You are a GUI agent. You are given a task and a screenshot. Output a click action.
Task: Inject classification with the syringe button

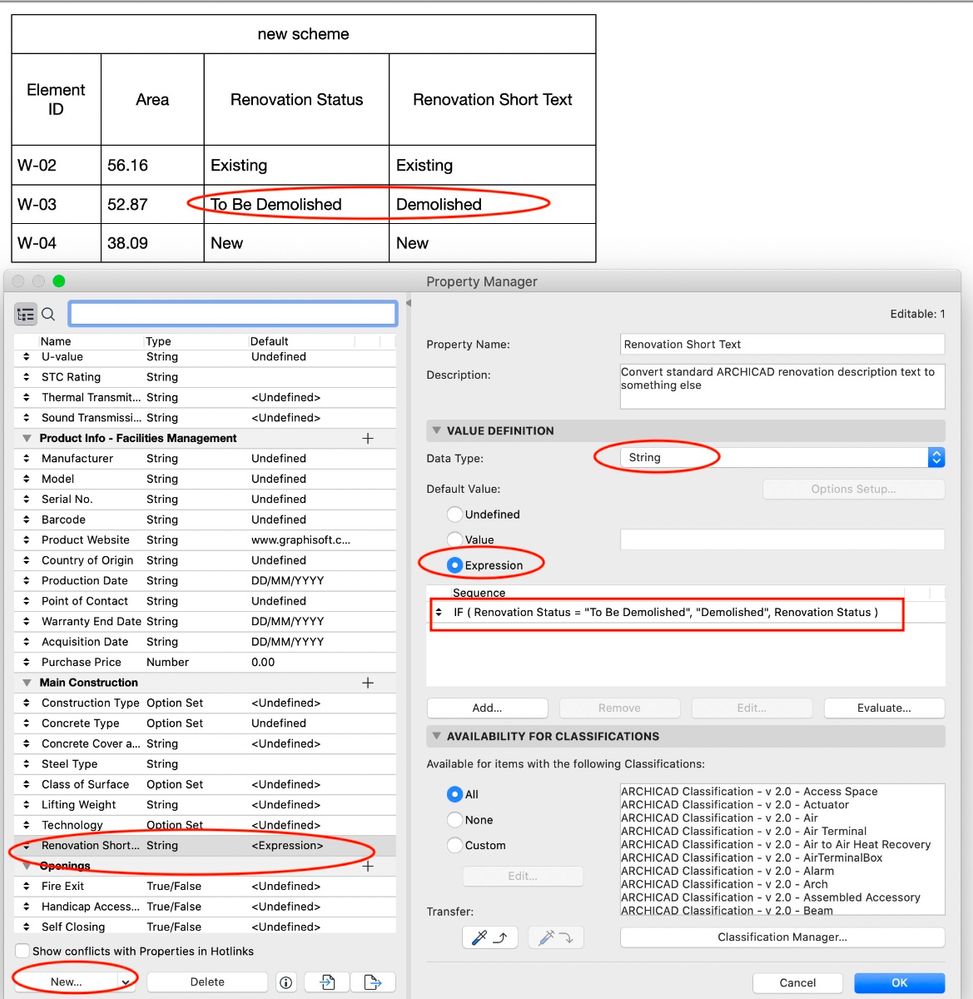(556, 937)
